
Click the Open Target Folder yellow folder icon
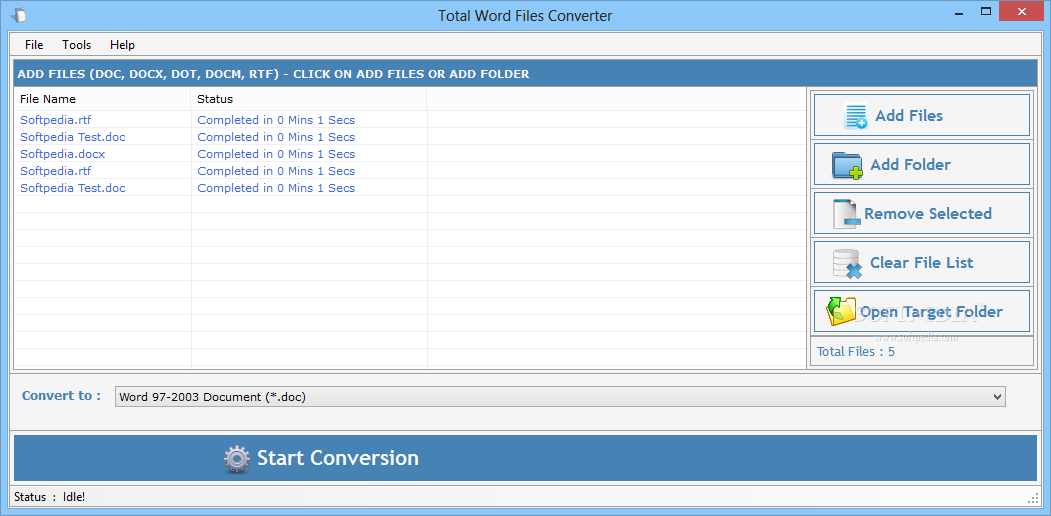coord(841,312)
